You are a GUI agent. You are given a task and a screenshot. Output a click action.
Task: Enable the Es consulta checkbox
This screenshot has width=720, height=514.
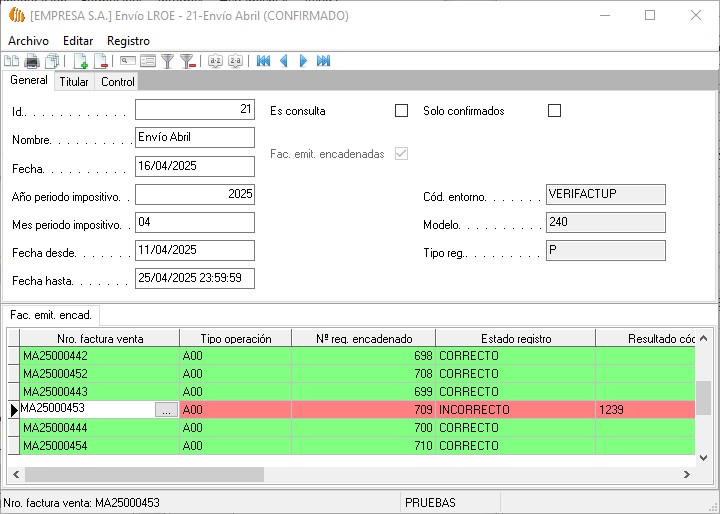pyautogui.click(x=402, y=111)
